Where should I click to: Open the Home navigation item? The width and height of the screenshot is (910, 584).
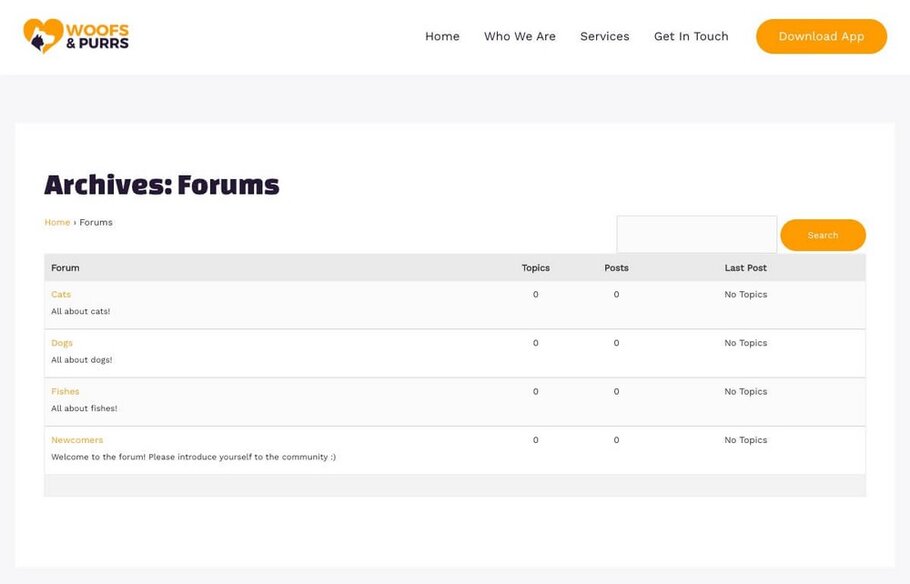click(x=441, y=36)
